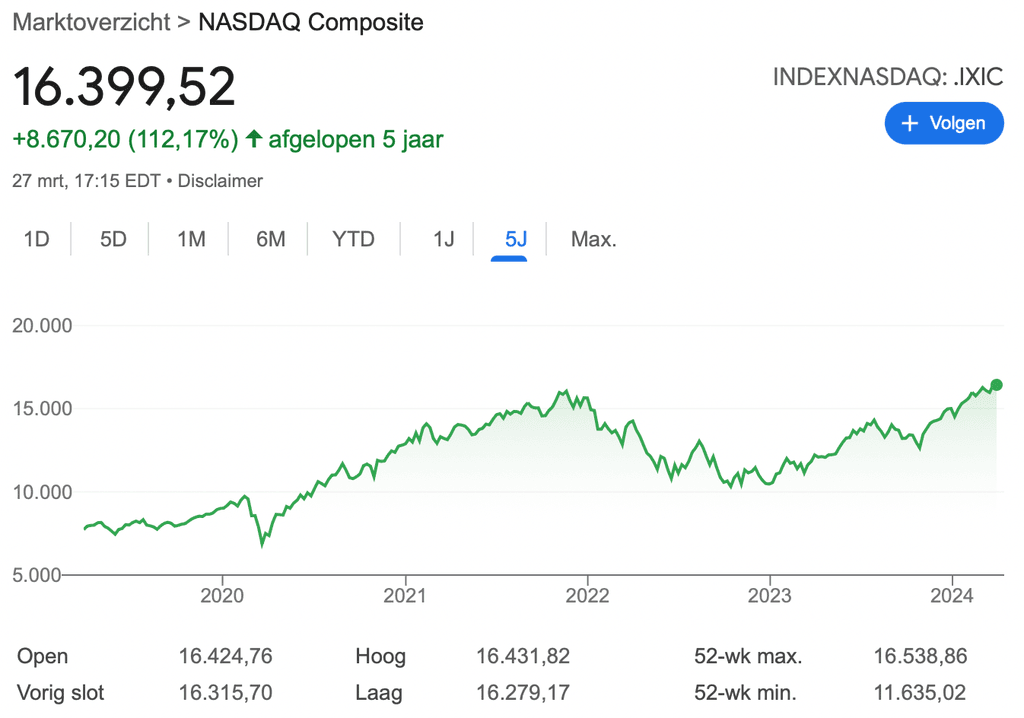Image resolution: width=1024 pixels, height=718 pixels.
Task: Click the 2024 x-axis label
Action: (x=952, y=597)
